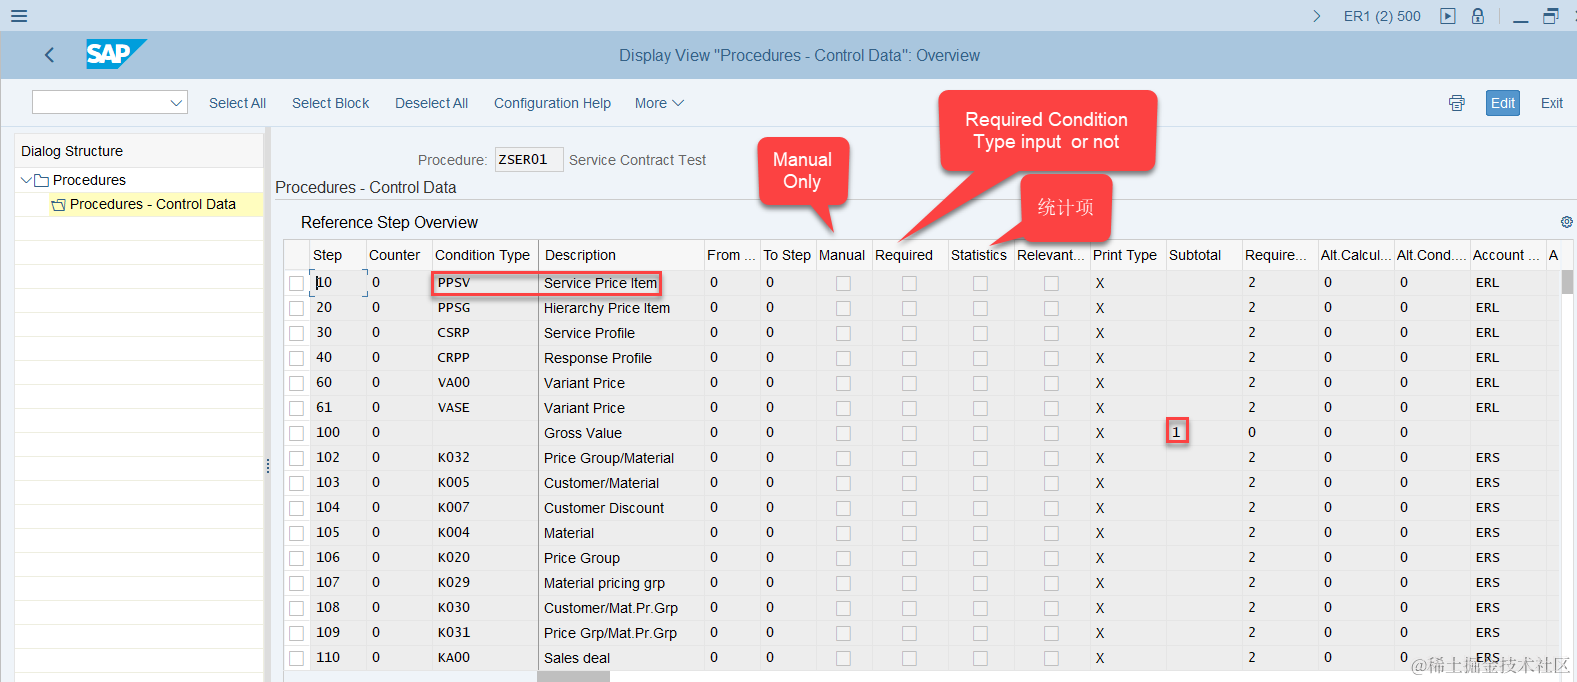Viewport: 1577px width, 682px height.
Task: Click condition type KA00 cell
Action: point(485,657)
